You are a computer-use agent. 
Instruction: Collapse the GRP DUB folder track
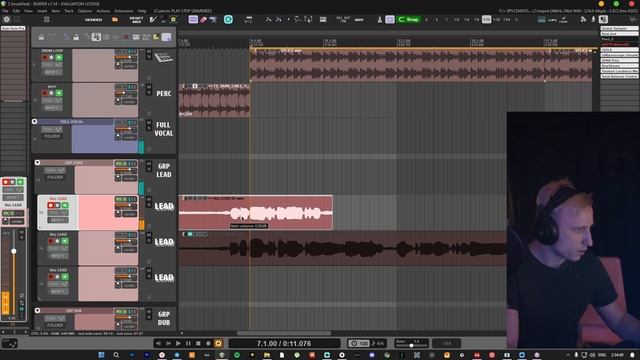[37, 311]
